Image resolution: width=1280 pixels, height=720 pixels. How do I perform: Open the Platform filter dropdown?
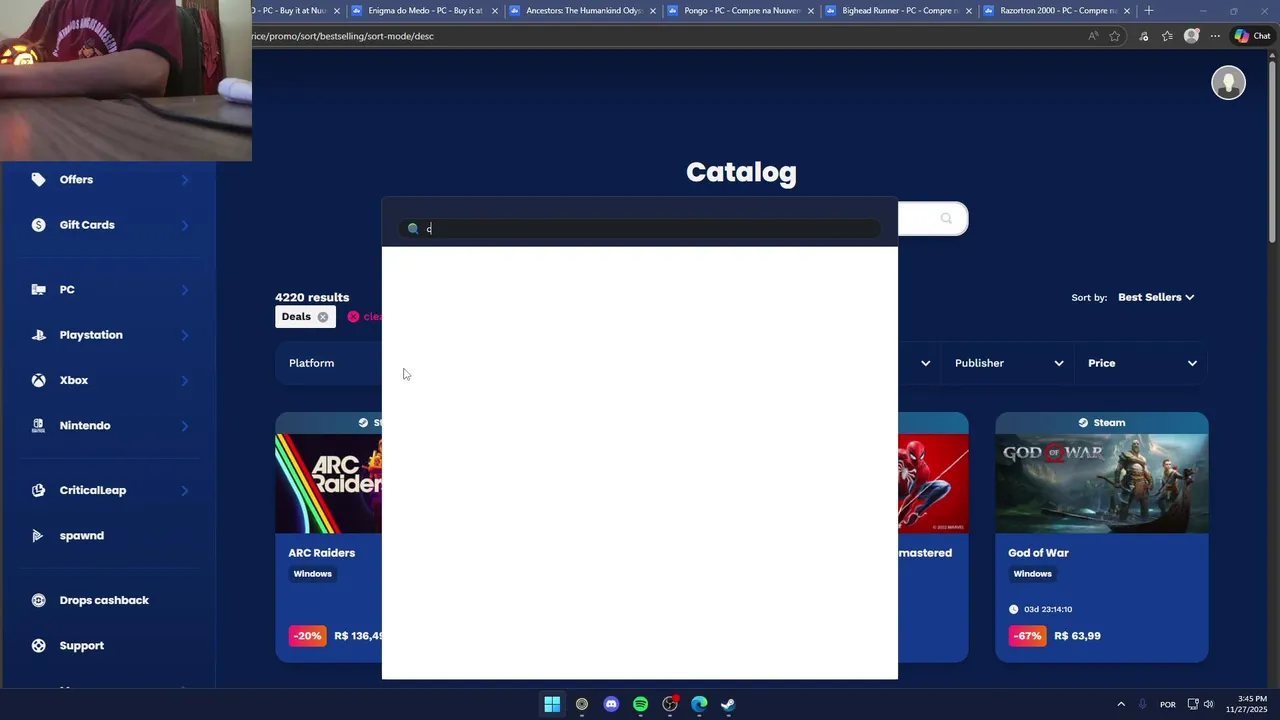coord(329,363)
